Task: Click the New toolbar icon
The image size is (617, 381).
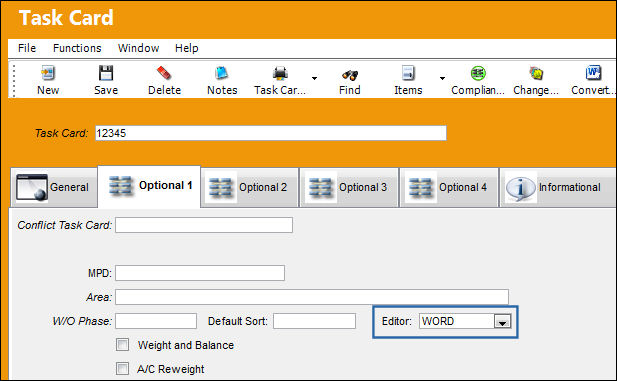Action: tap(48, 73)
